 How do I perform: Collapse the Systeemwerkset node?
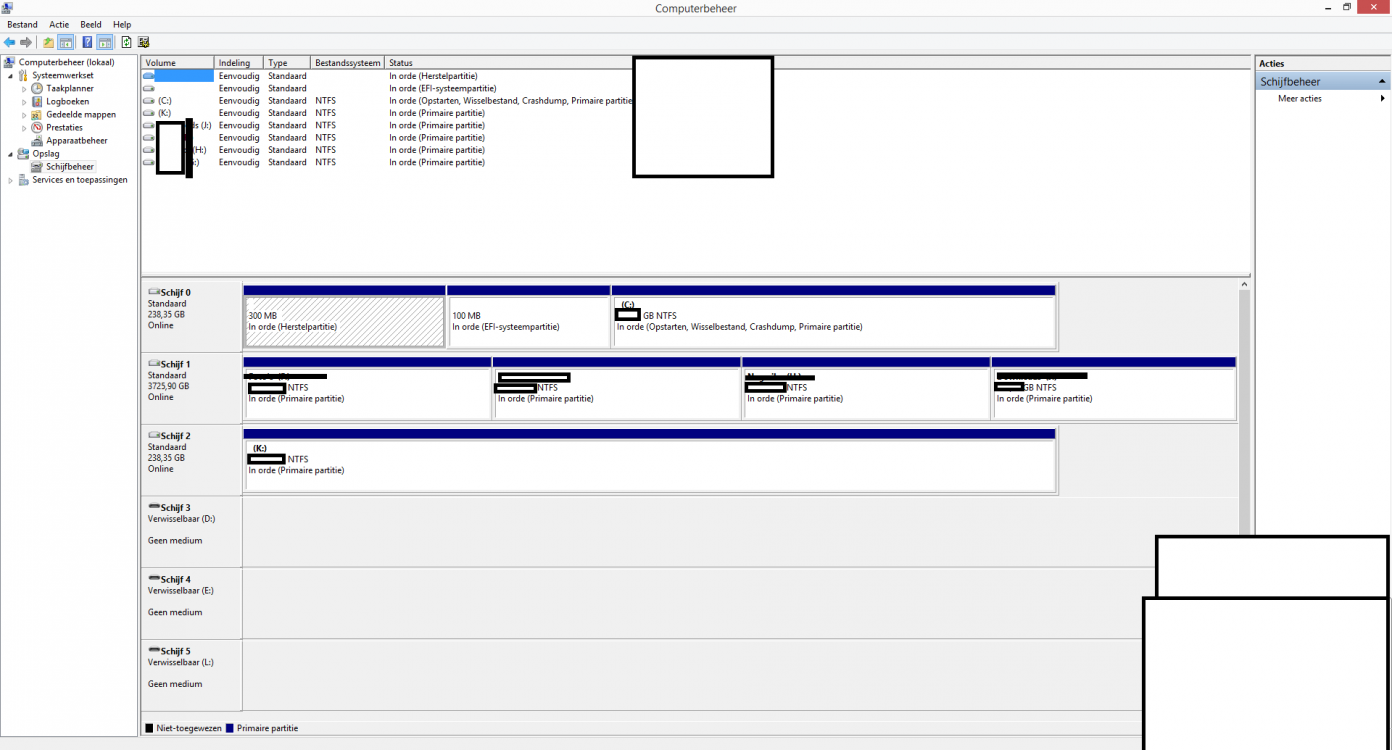click(x=11, y=76)
